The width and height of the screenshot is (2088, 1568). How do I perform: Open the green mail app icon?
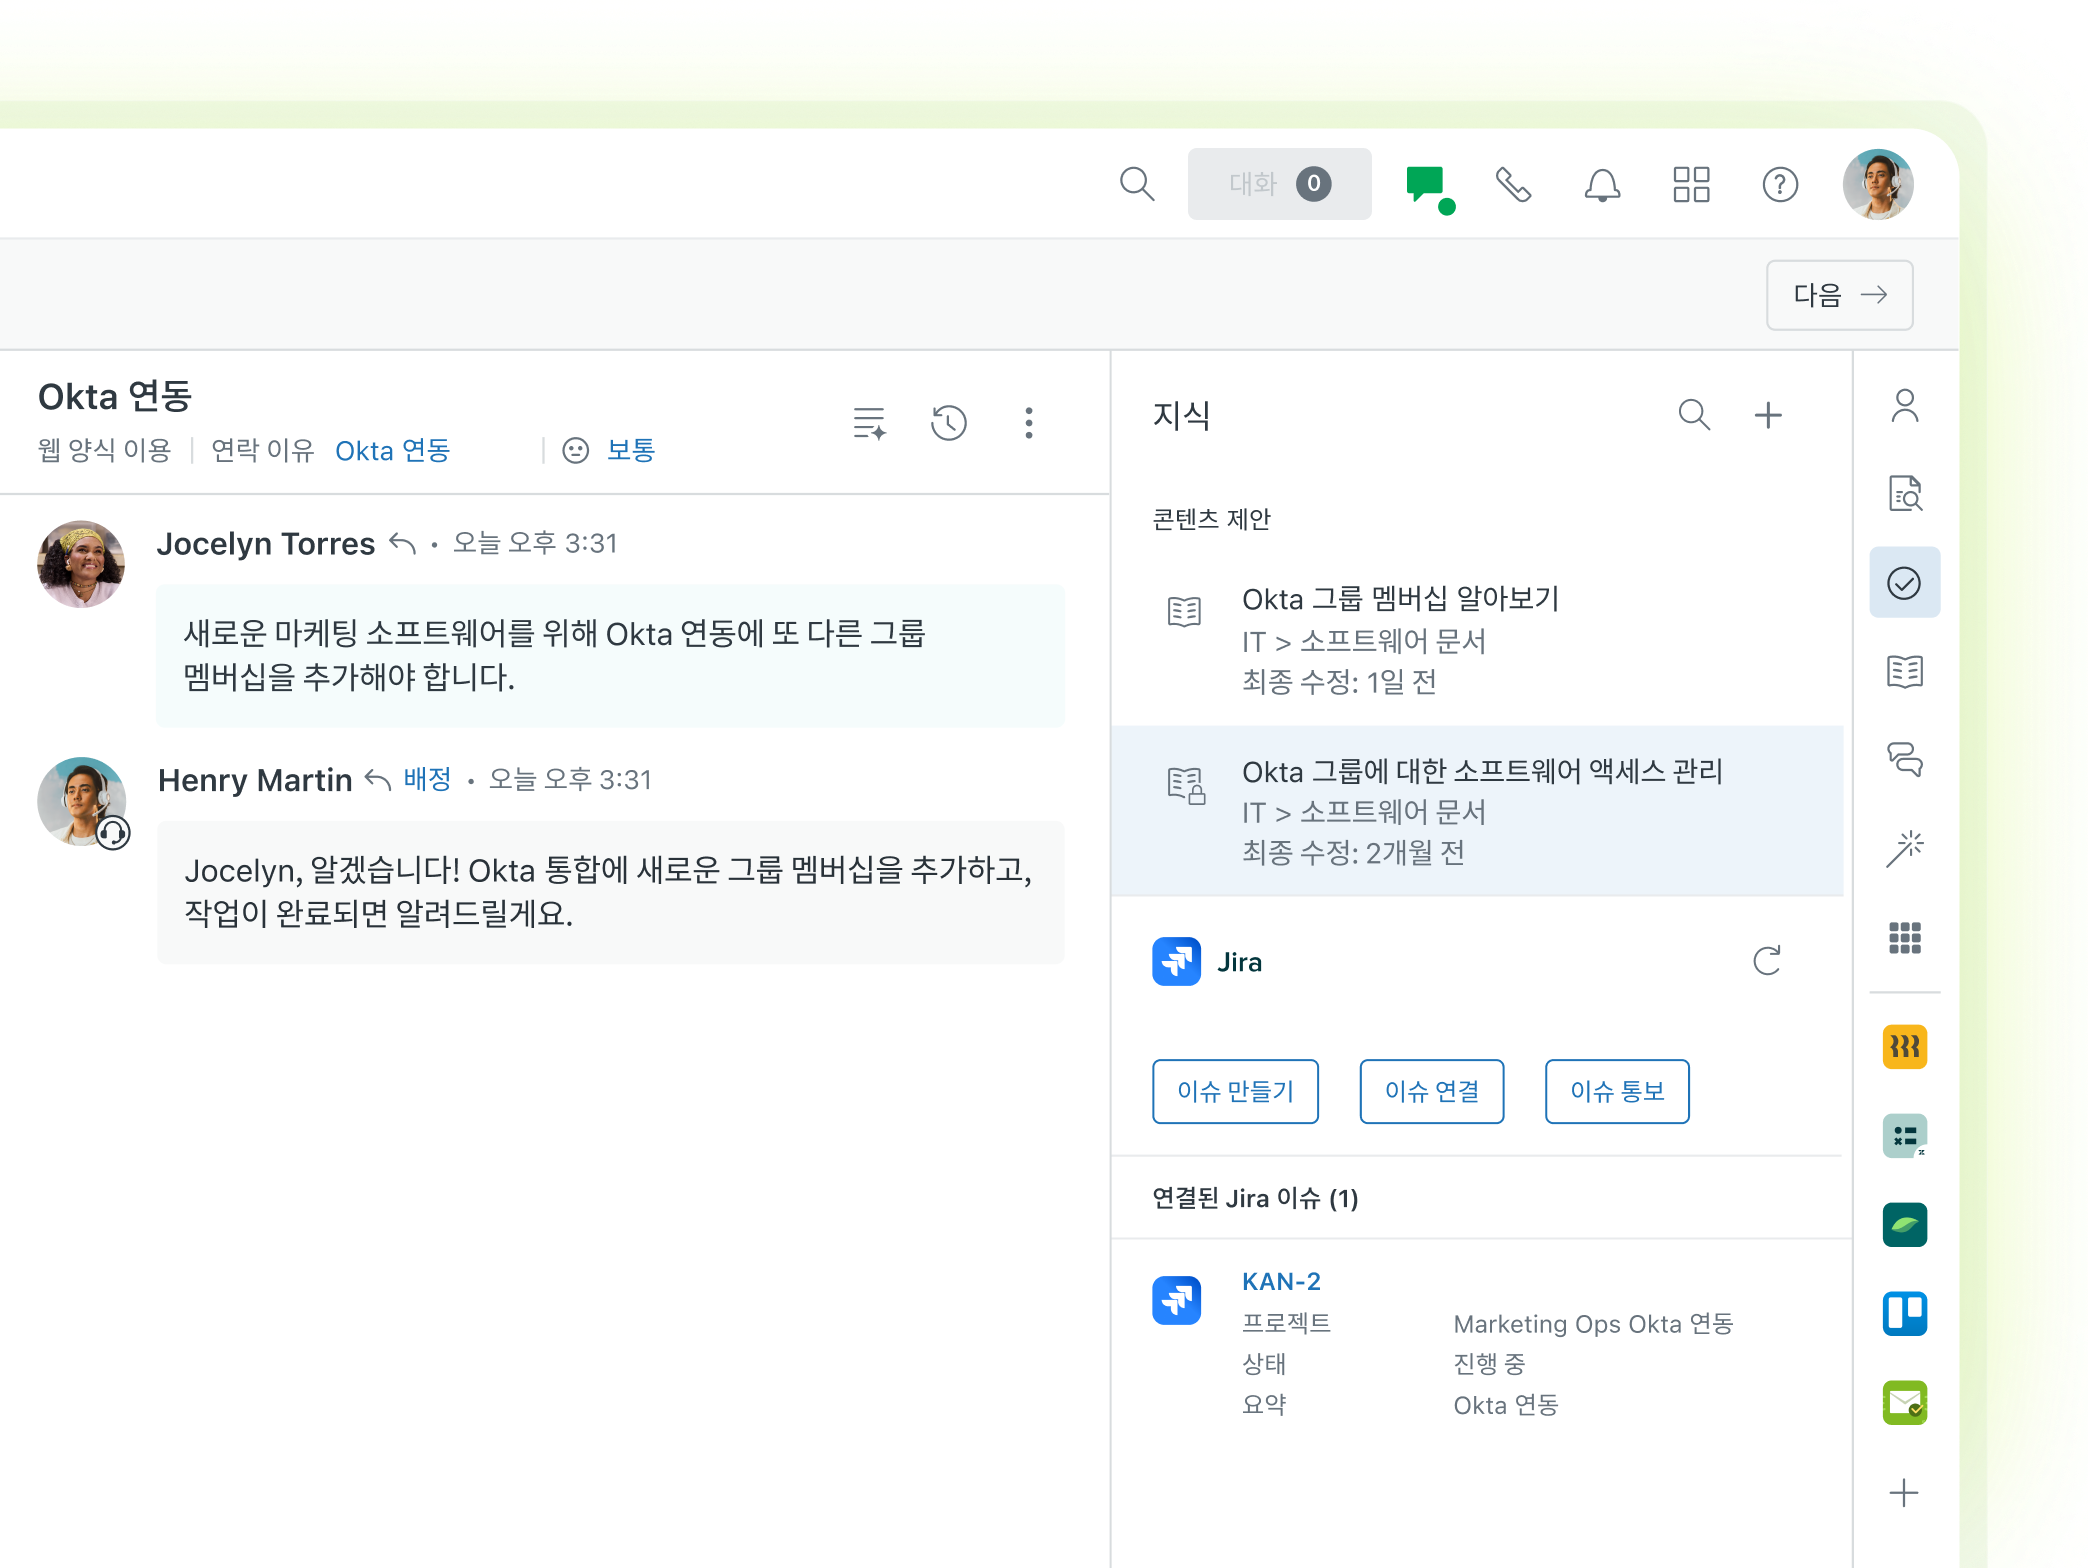pos(1905,1402)
